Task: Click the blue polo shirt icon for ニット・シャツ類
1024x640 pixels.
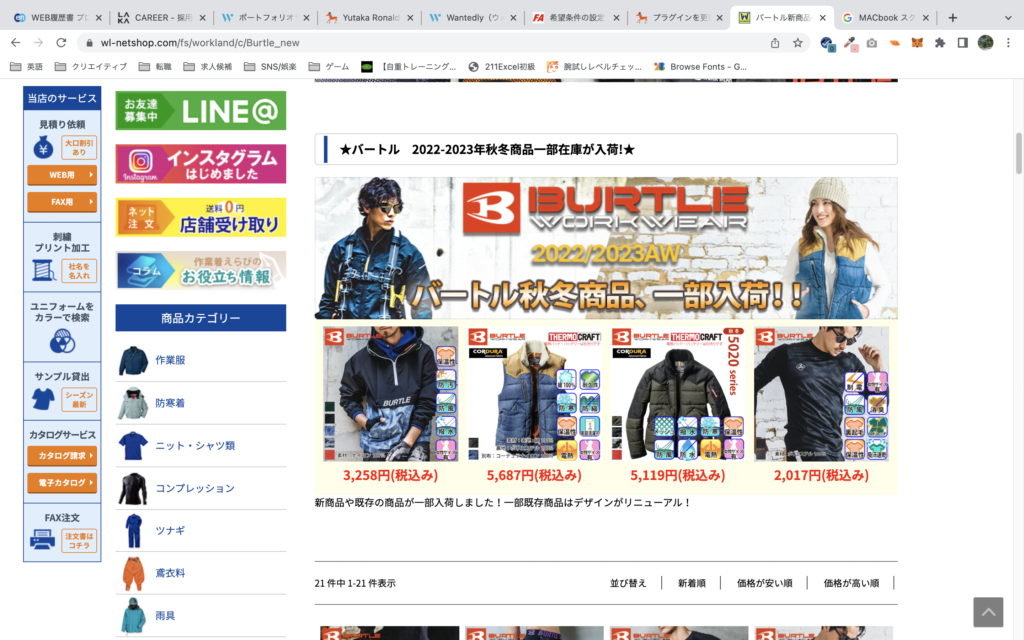Action: pos(133,445)
